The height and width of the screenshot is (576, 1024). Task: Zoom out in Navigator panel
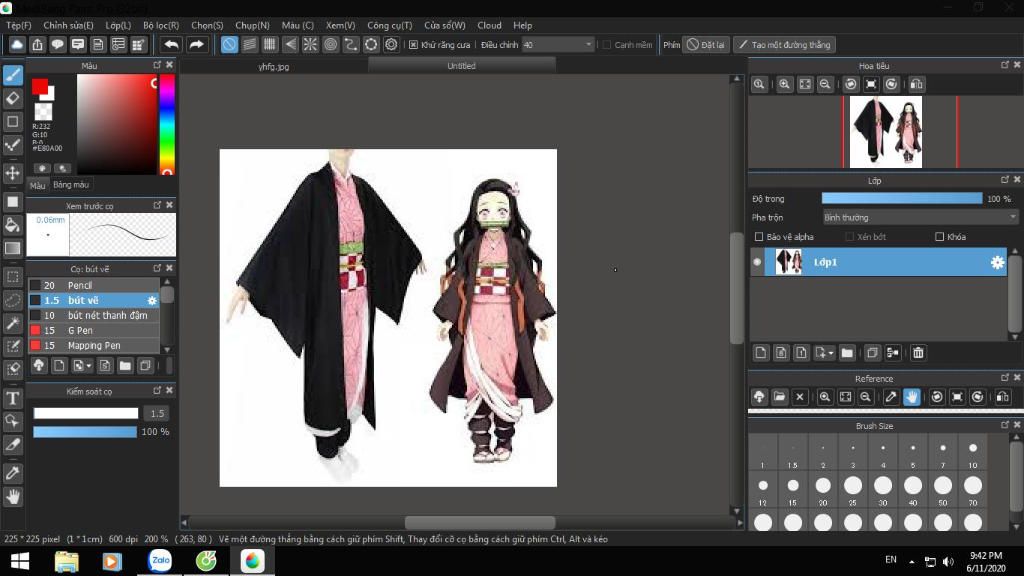tap(825, 84)
